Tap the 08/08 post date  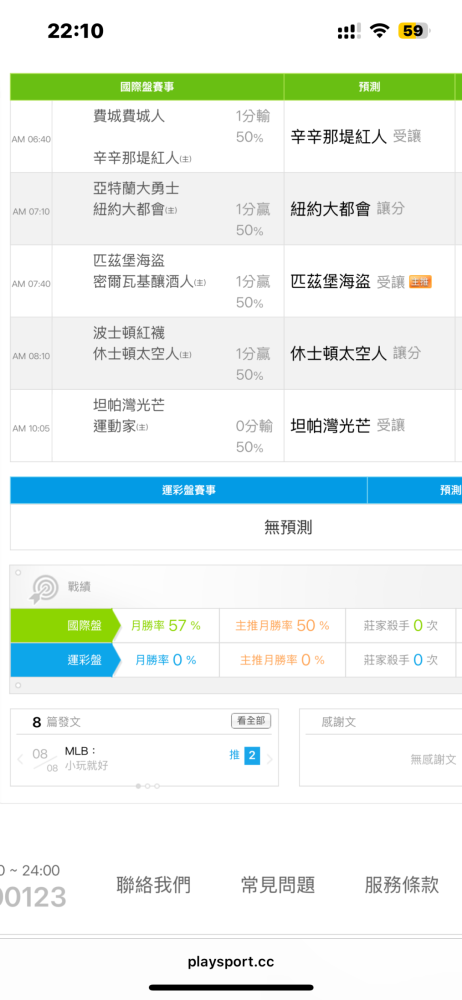pos(46,760)
